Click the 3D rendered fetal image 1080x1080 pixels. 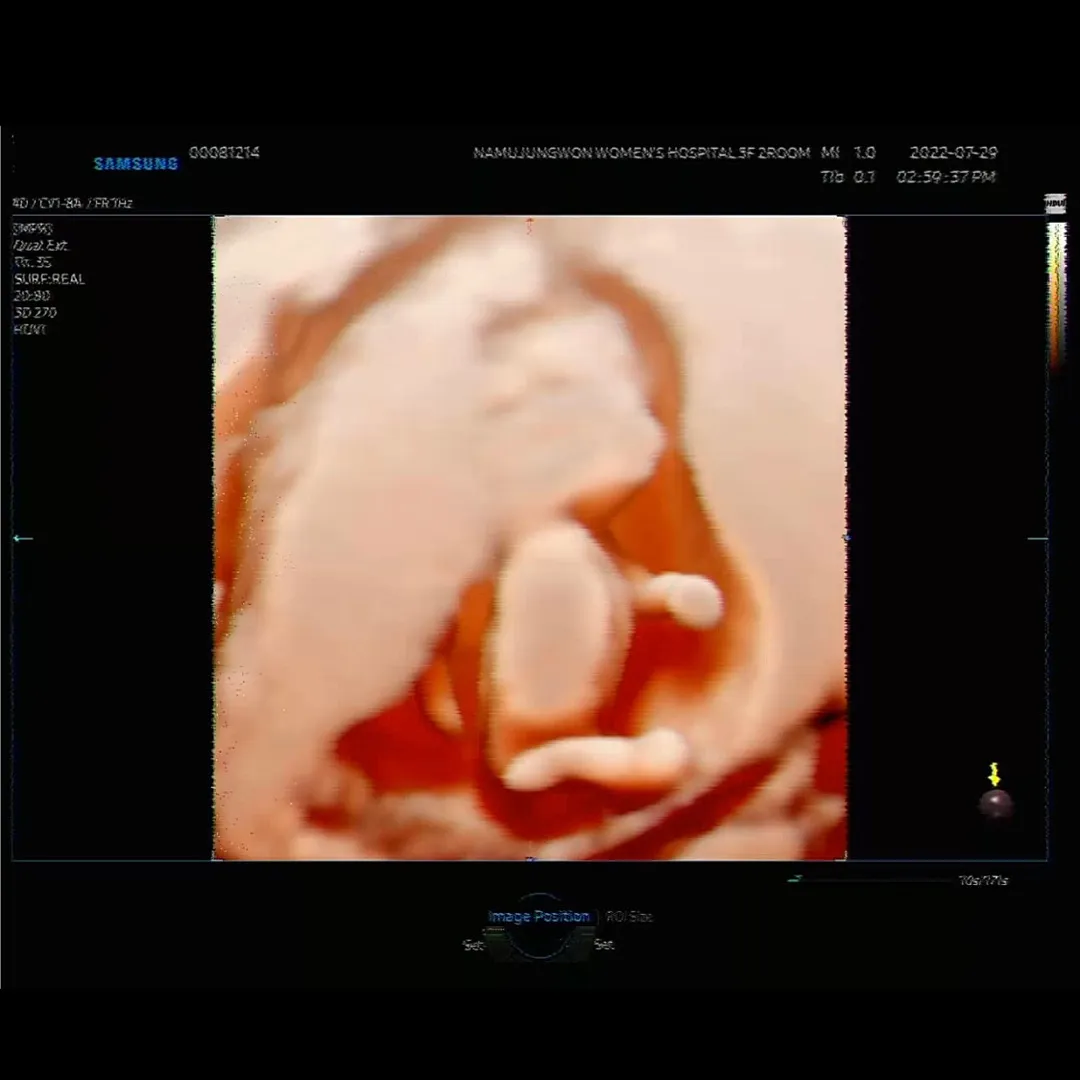tap(530, 538)
